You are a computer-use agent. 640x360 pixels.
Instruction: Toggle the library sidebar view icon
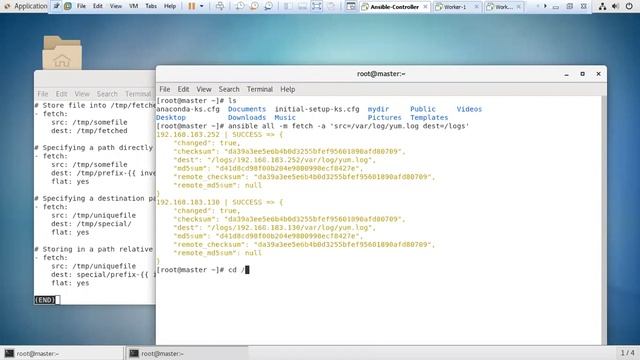[288, 6]
